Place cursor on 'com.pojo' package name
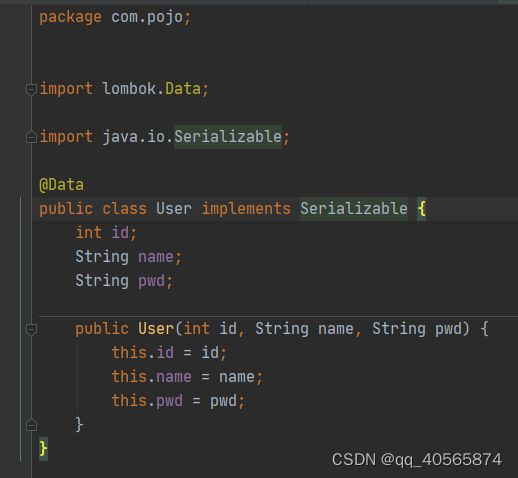This screenshot has width=518, height=478. tap(147, 17)
